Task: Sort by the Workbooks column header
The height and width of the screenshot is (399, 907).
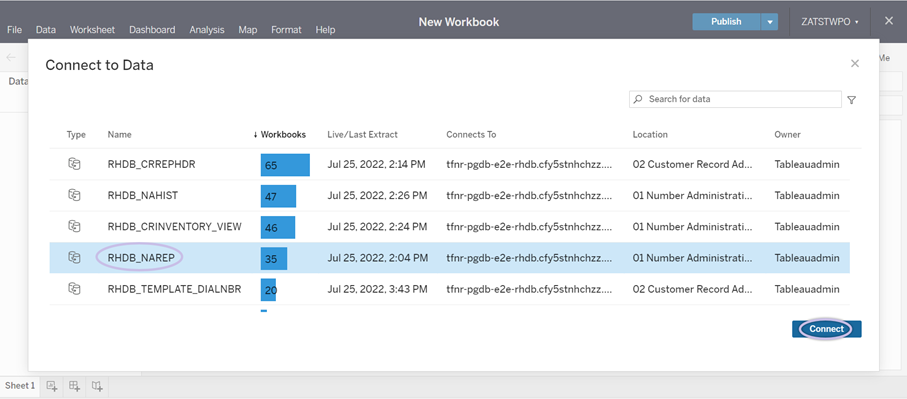Action: 280,135
